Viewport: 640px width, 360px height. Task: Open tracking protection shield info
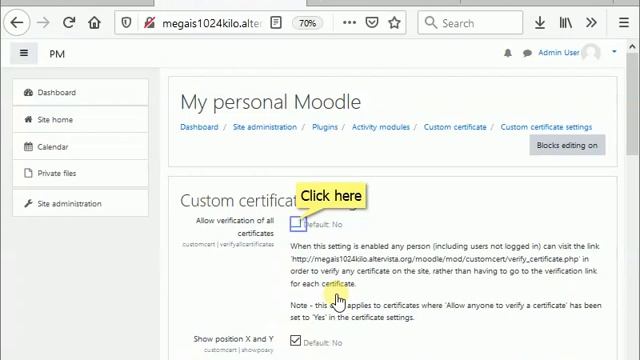tap(127, 23)
